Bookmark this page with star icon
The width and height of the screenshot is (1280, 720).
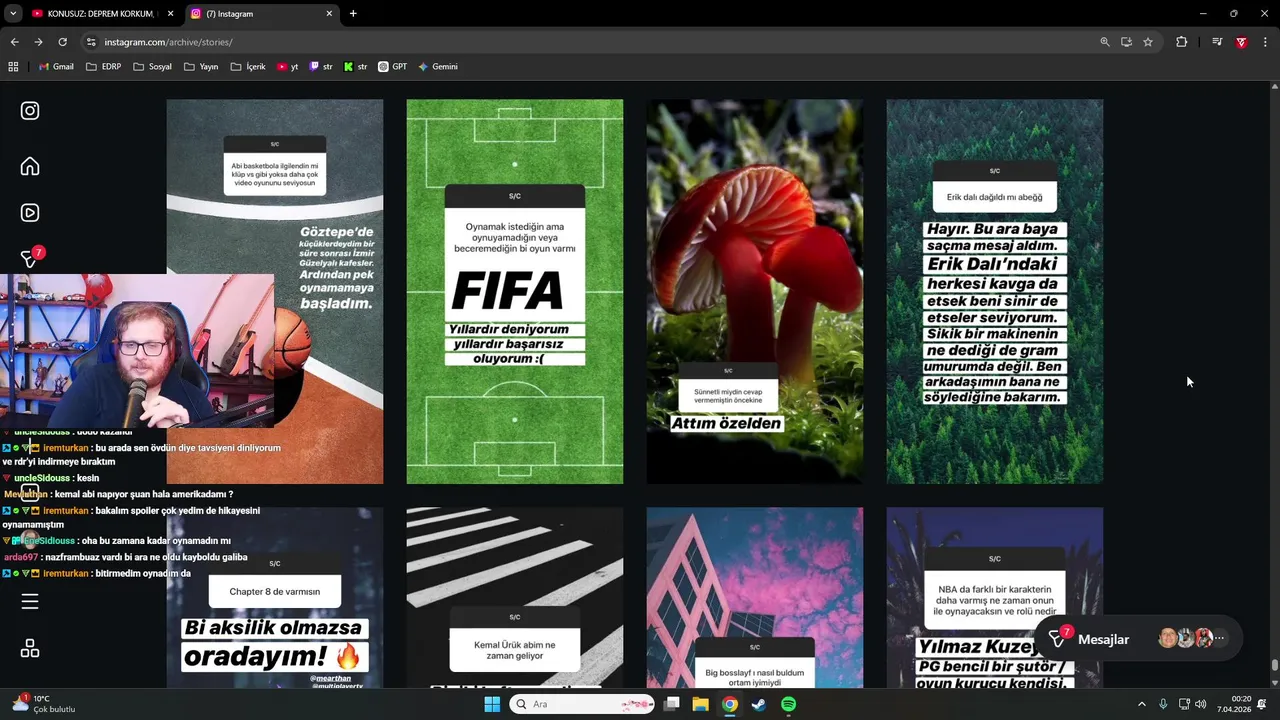click(1148, 42)
